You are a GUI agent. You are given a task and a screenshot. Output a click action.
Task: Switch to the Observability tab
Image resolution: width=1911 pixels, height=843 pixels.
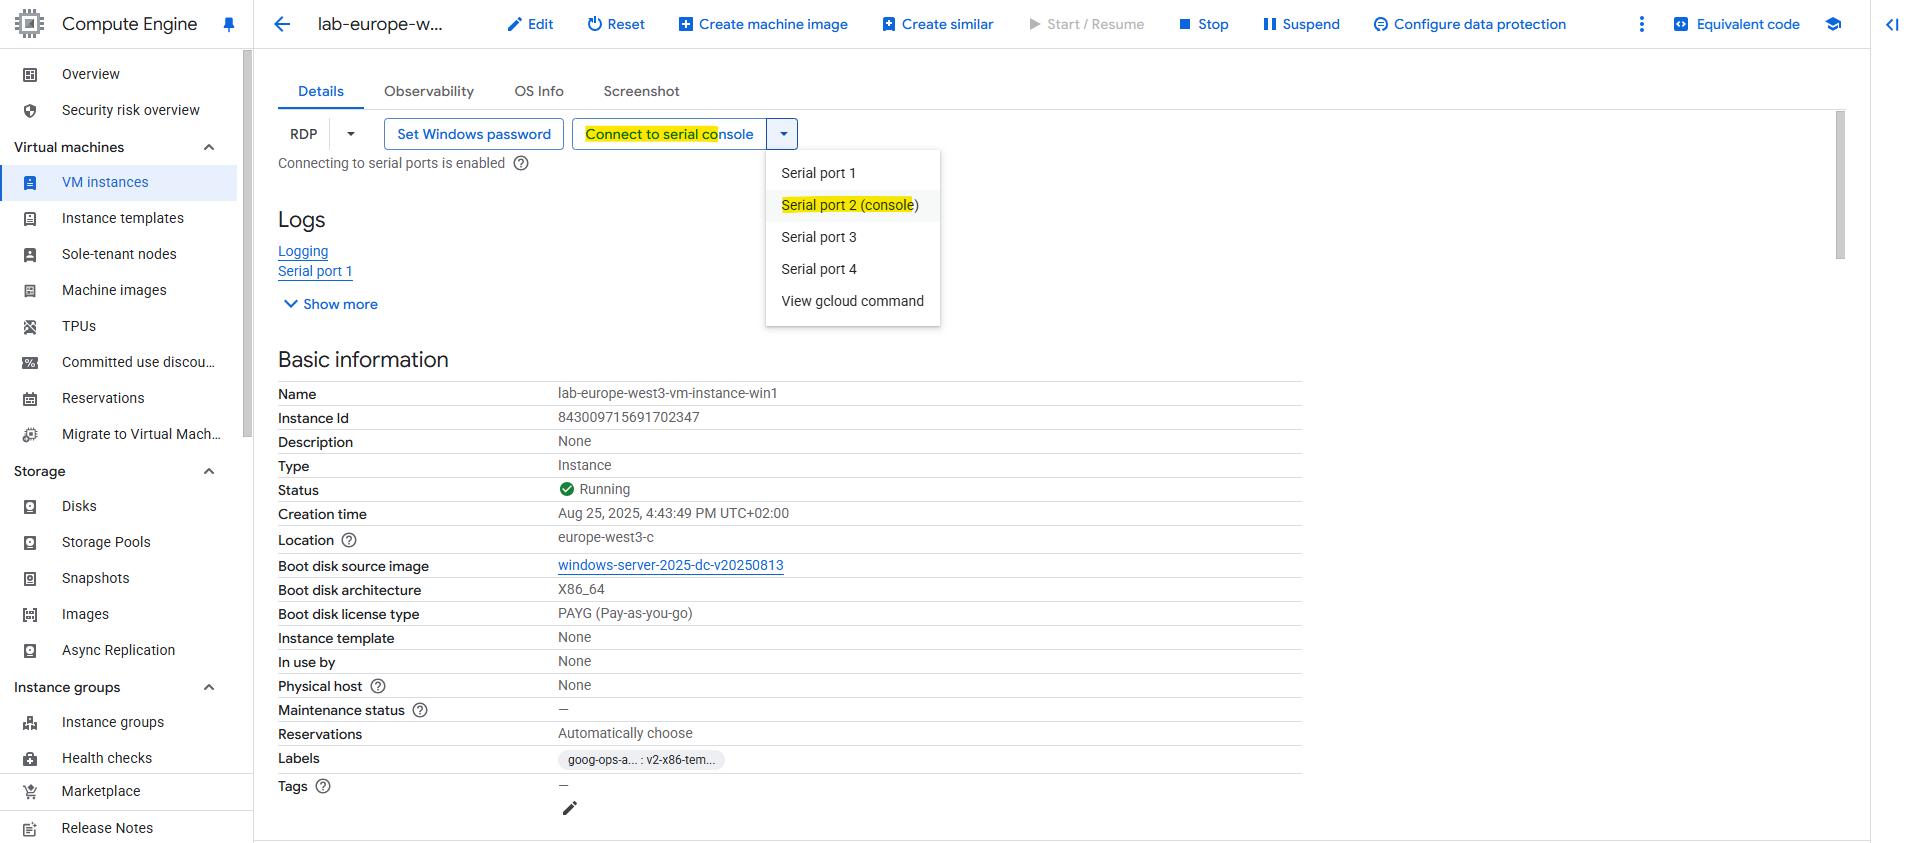pyautogui.click(x=429, y=91)
